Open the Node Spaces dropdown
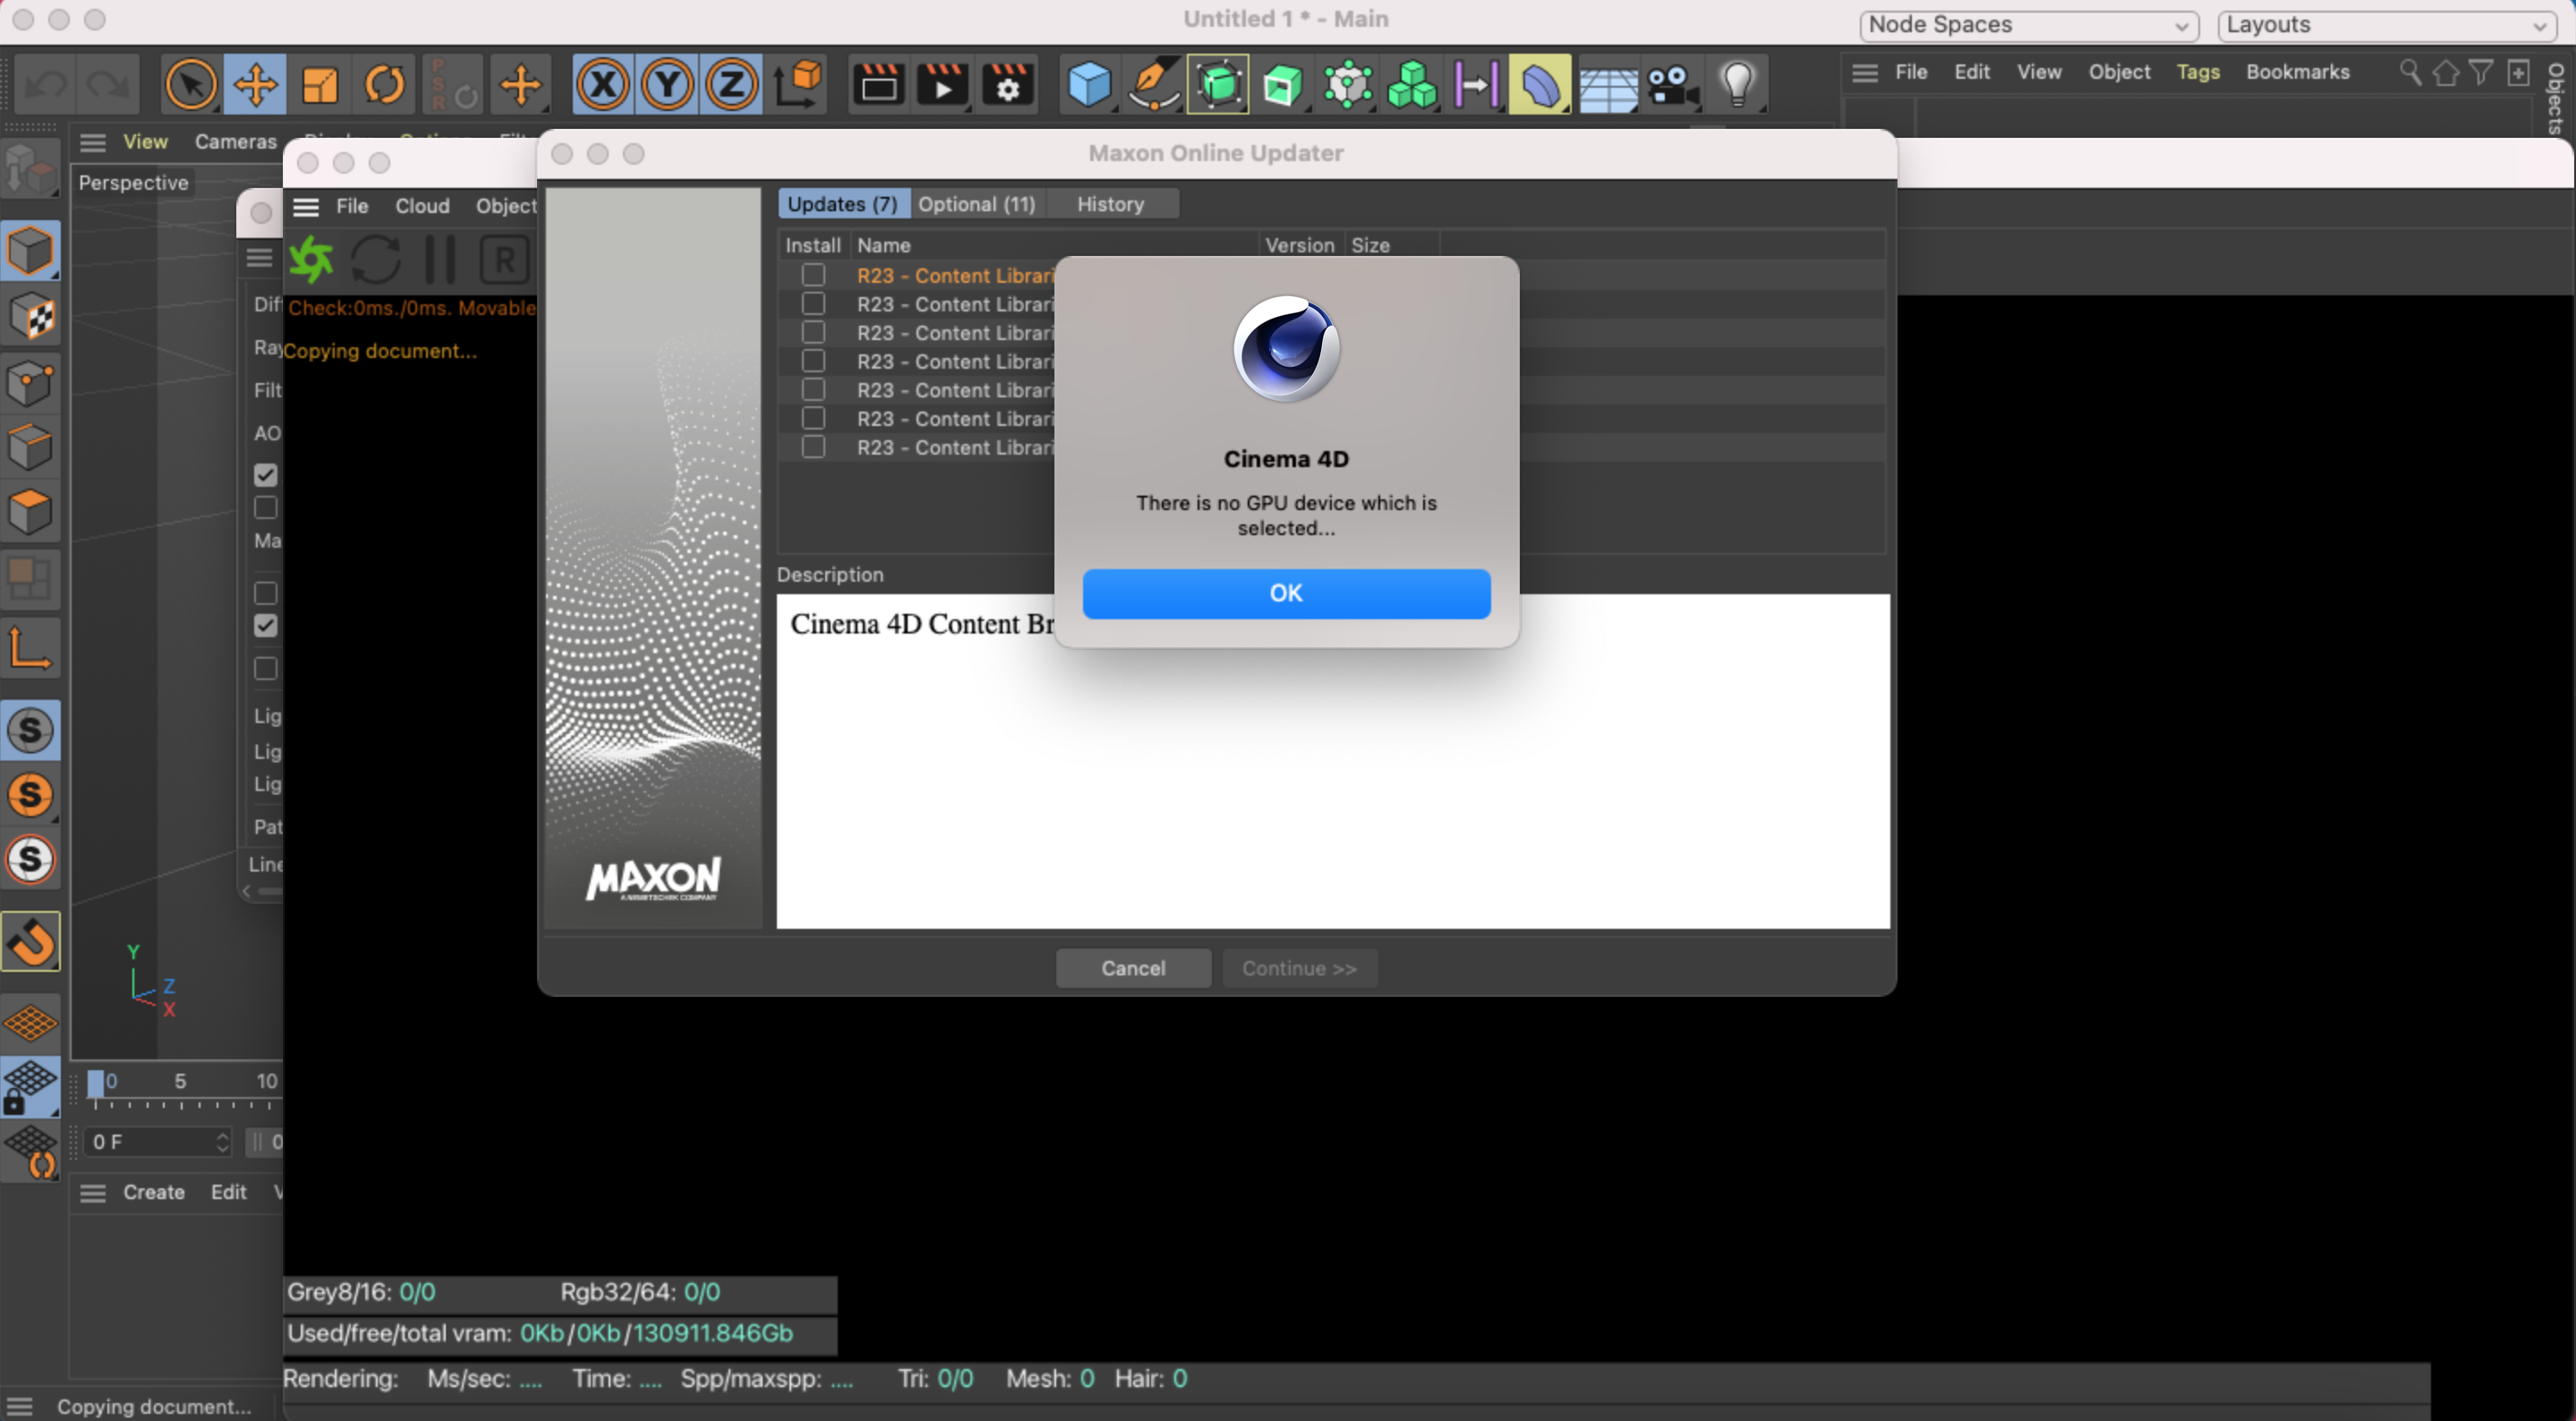This screenshot has width=2576, height=1421. click(x=2028, y=25)
